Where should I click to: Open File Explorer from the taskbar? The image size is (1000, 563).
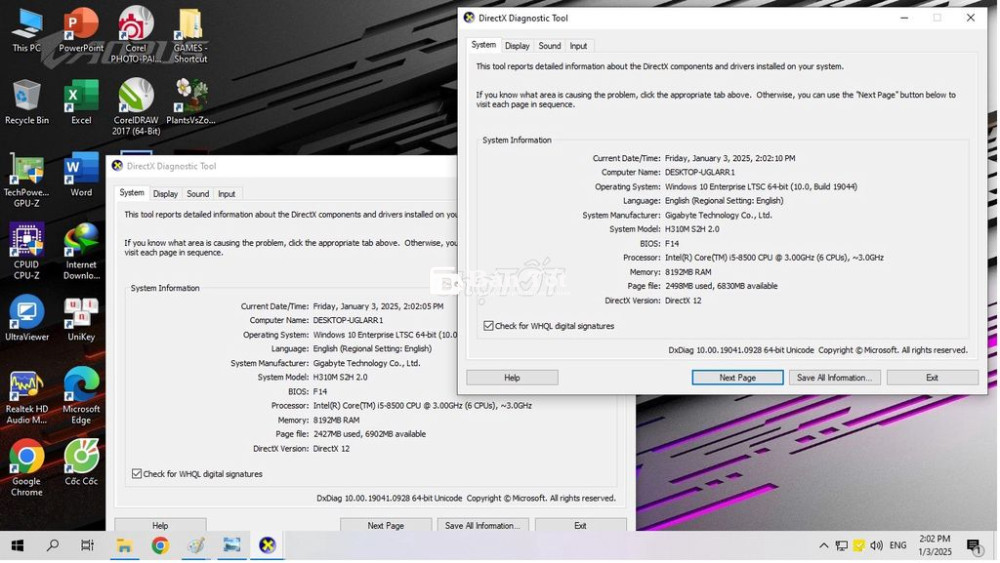click(x=124, y=546)
